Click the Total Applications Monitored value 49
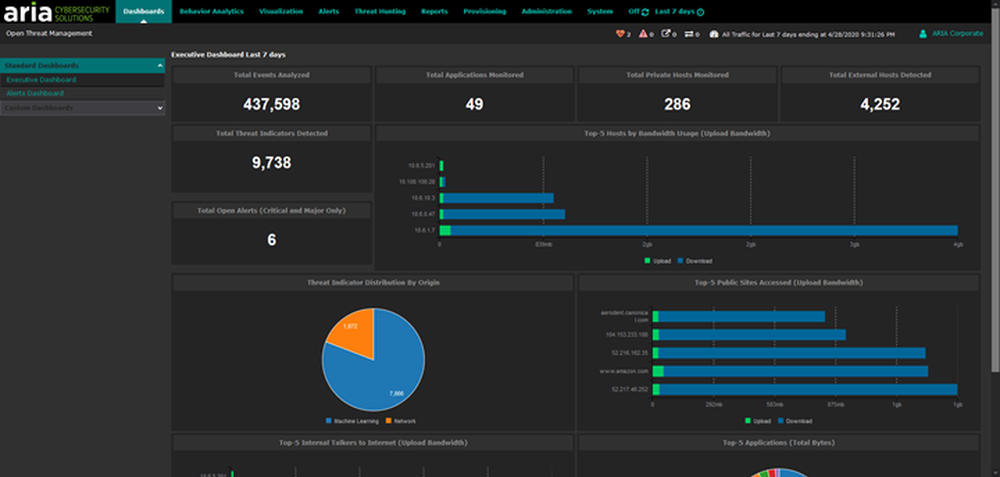 (x=474, y=105)
